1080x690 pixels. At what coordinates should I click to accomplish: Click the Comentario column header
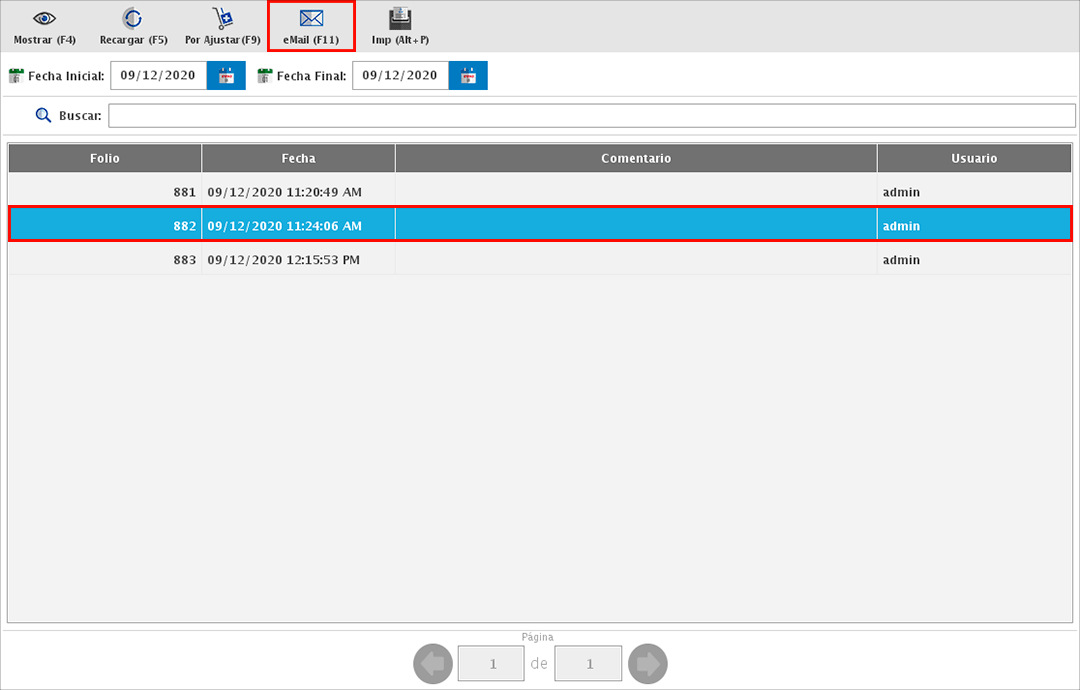[636, 158]
